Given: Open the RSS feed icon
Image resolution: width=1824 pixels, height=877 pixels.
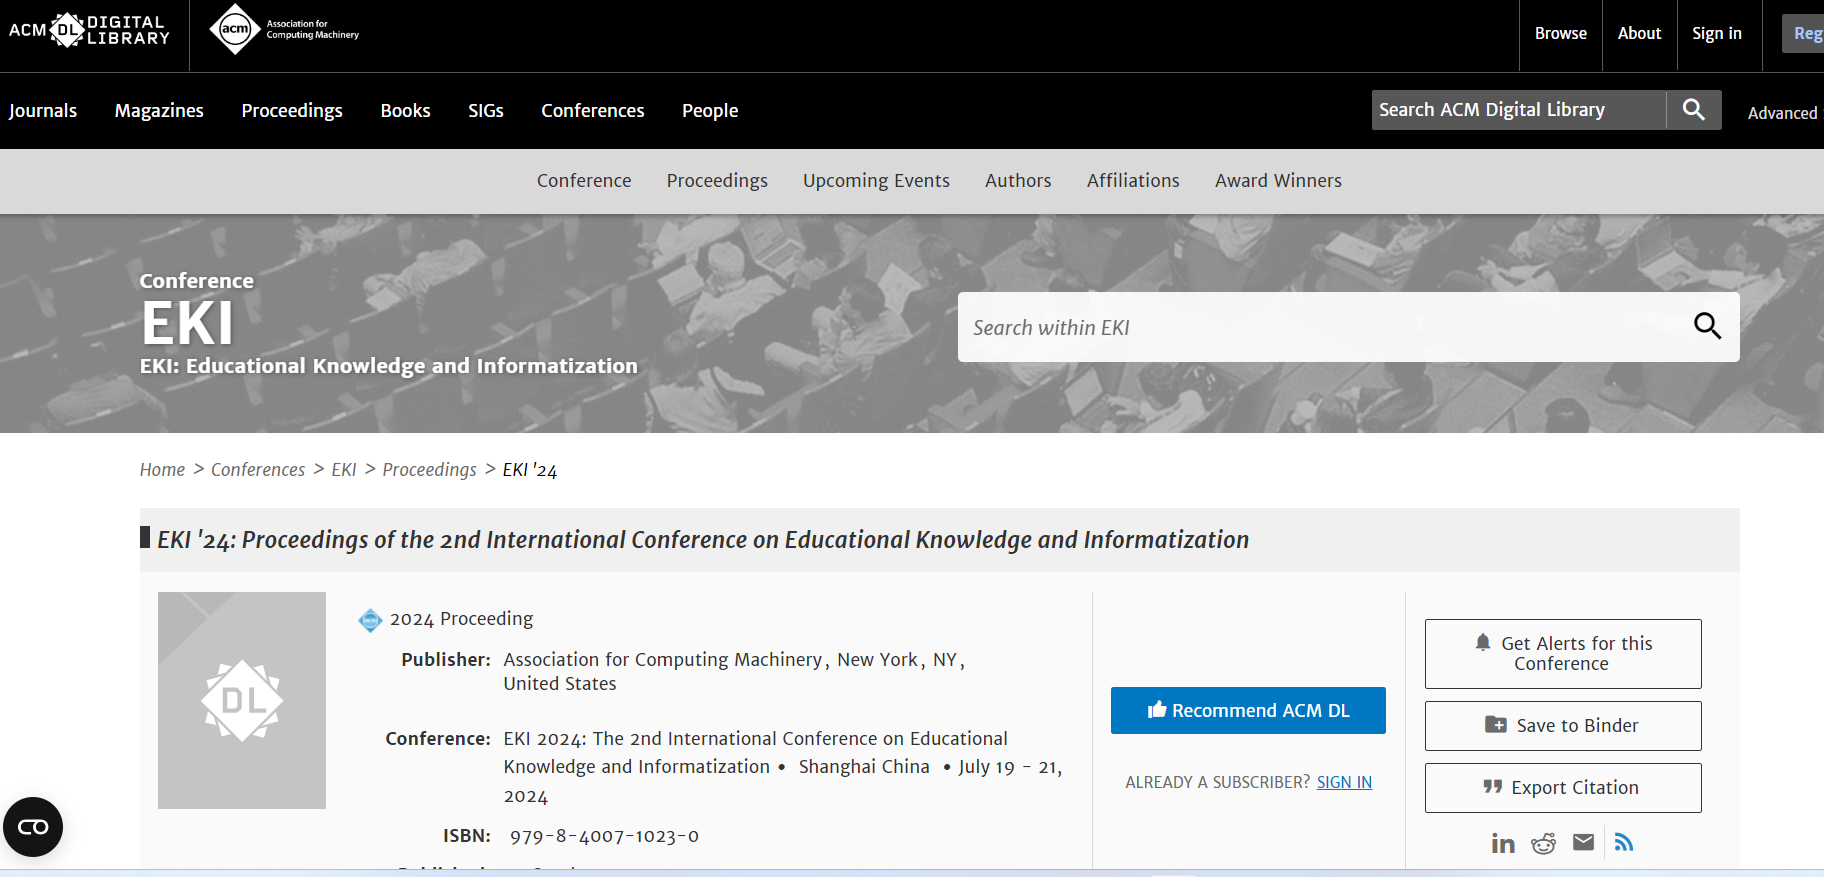Looking at the screenshot, I should (1624, 843).
